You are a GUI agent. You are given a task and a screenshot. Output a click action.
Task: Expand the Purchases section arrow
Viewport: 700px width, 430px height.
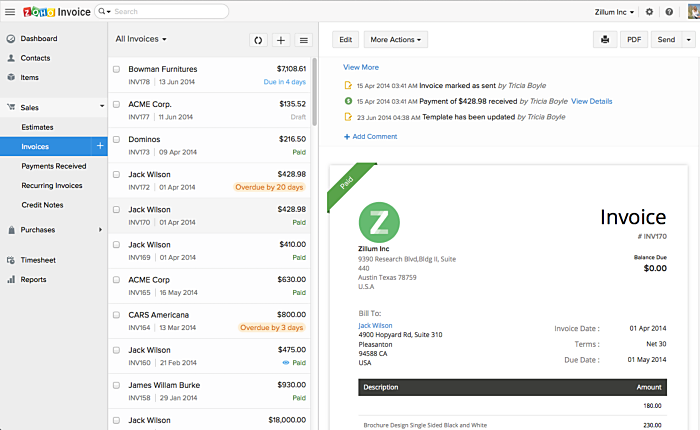pyautogui.click(x=100, y=230)
